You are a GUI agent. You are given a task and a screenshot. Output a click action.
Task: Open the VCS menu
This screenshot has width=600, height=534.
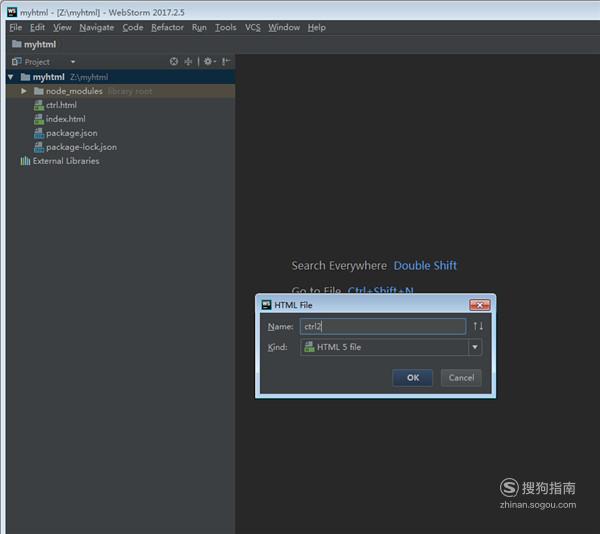[253, 28]
